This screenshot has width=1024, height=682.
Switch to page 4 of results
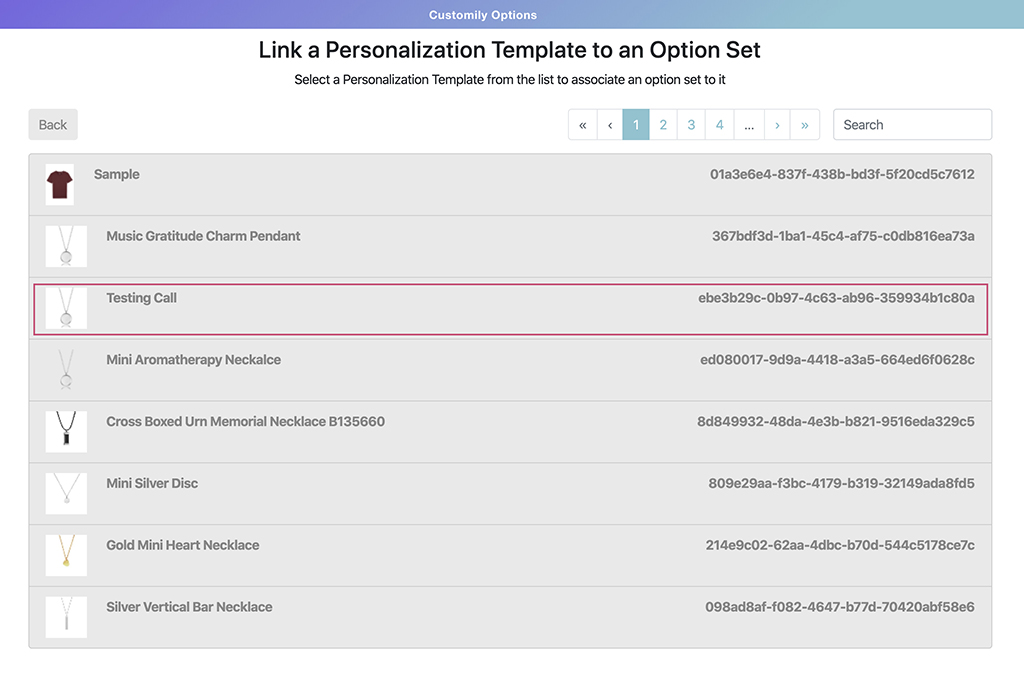tap(719, 125)
